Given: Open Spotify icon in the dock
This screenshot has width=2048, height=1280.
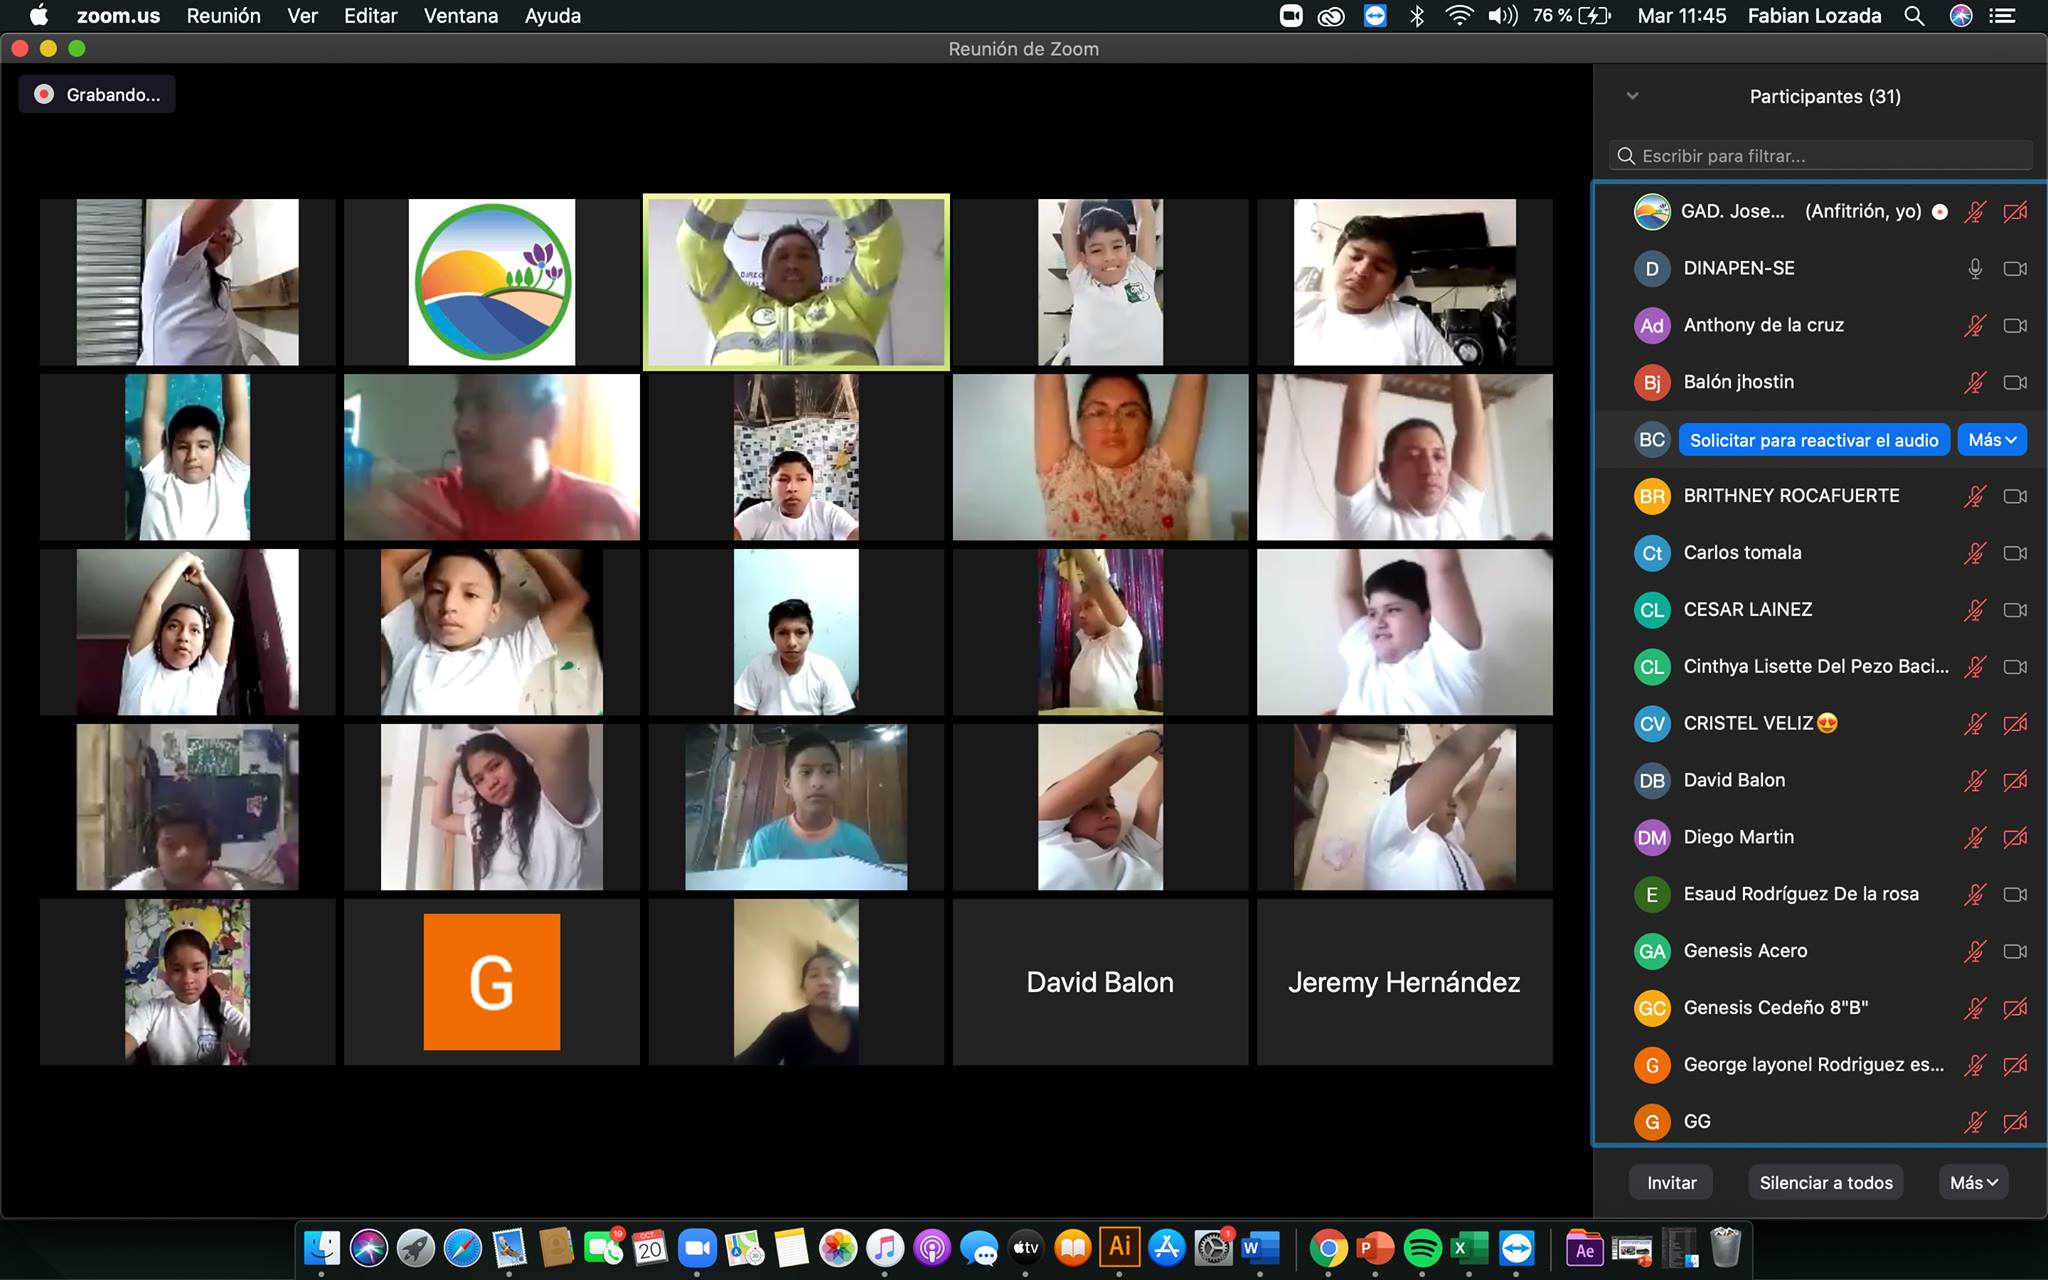Looking at the screenshot, I should click(1422, 1248).
